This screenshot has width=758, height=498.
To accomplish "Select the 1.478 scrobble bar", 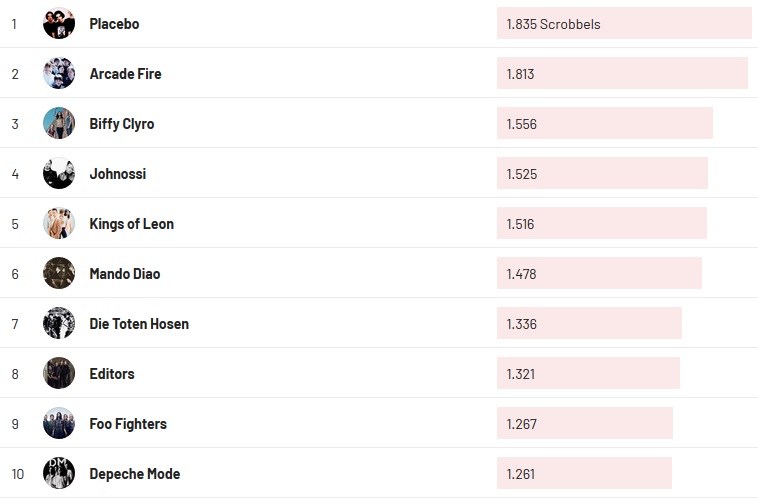I will click(x=599, y=274).
